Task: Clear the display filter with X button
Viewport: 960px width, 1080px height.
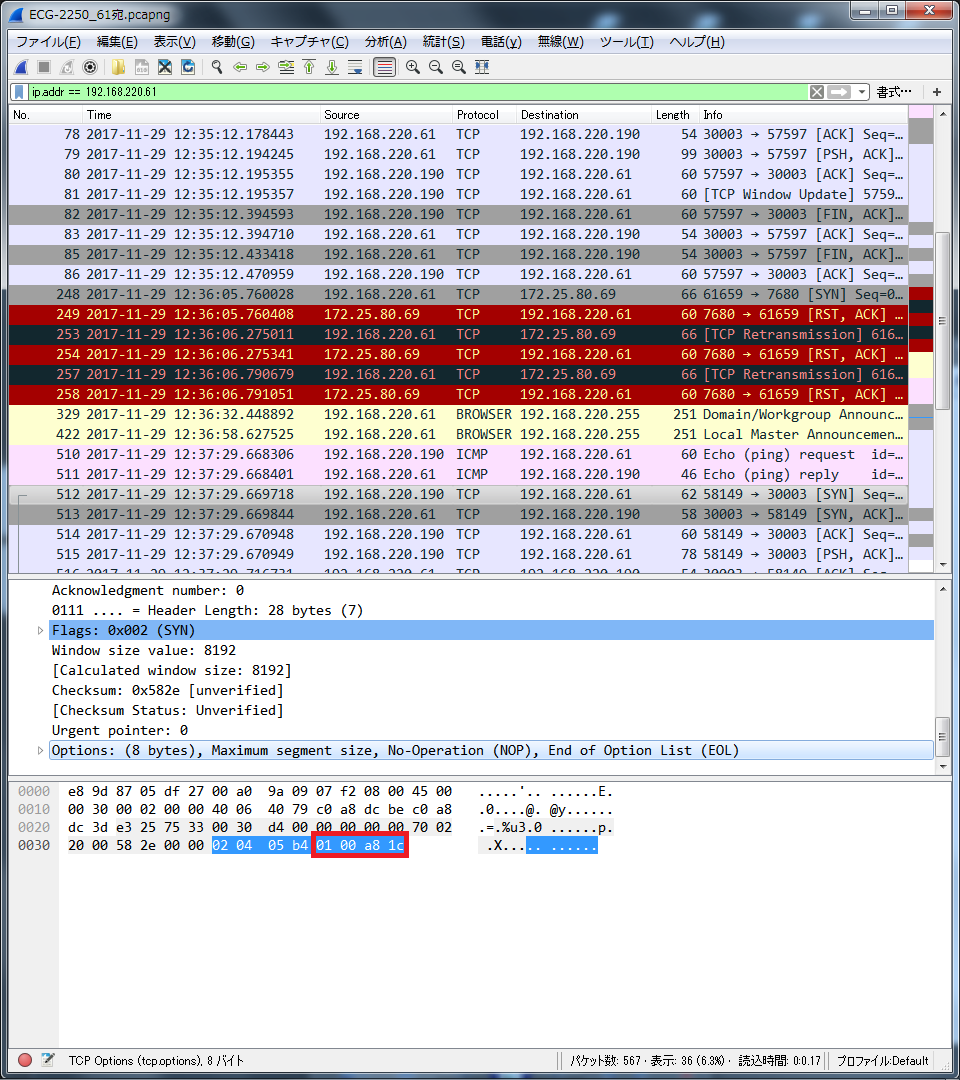Action: (x=817, y=92)
